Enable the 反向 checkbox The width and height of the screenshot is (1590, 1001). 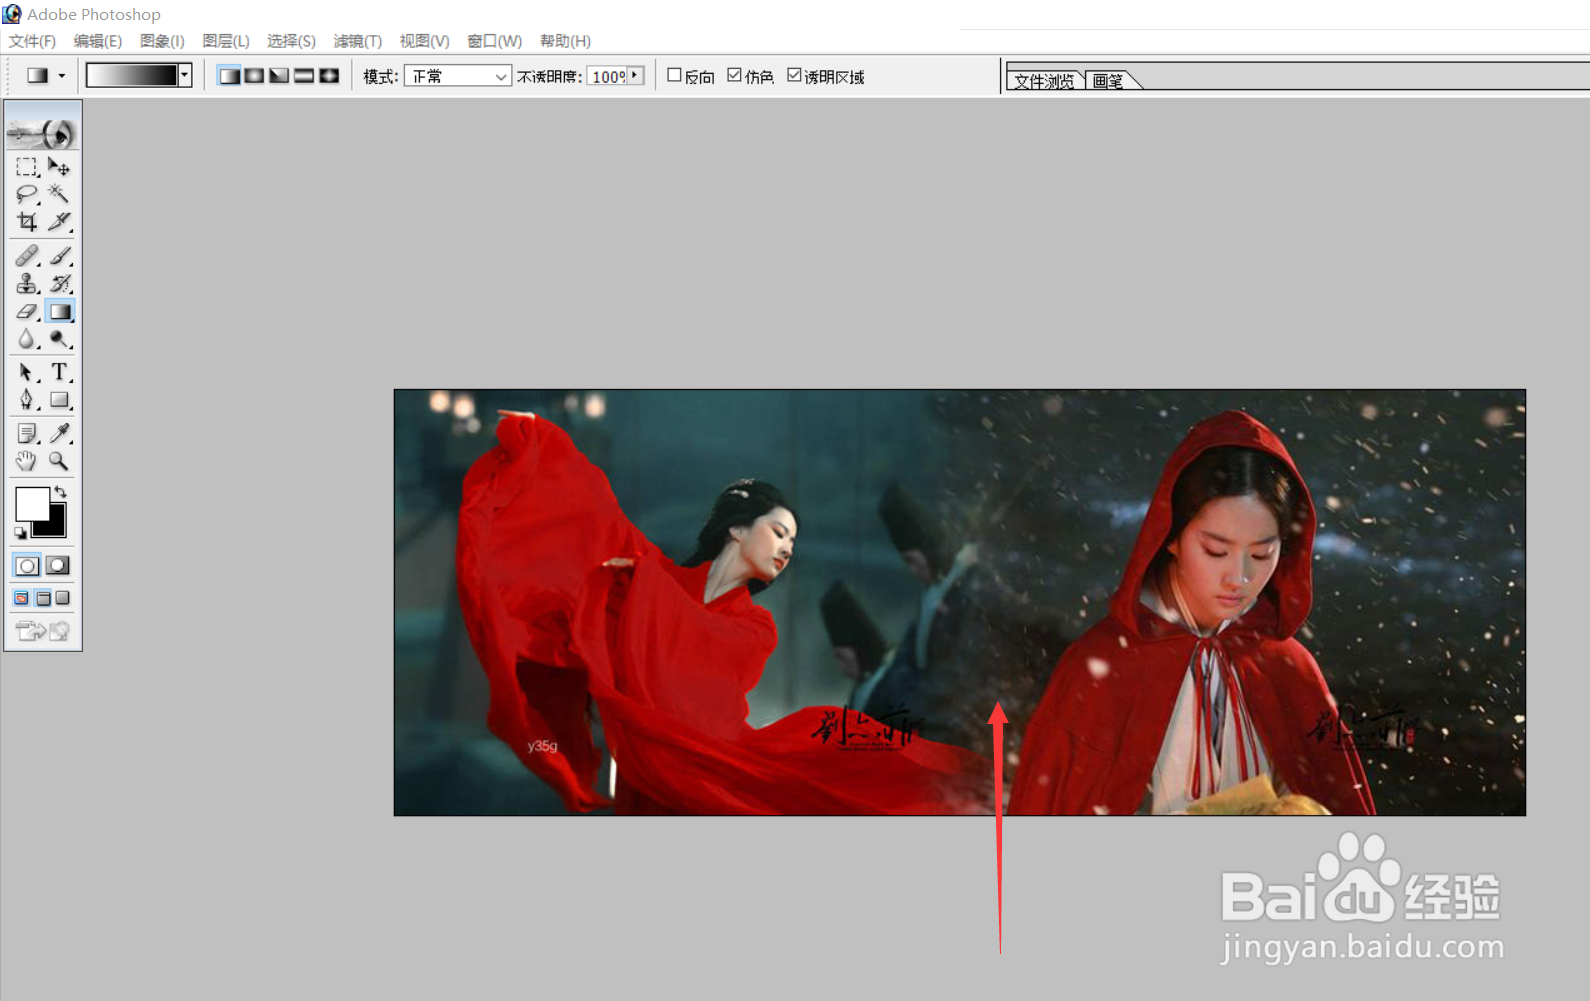674,75
